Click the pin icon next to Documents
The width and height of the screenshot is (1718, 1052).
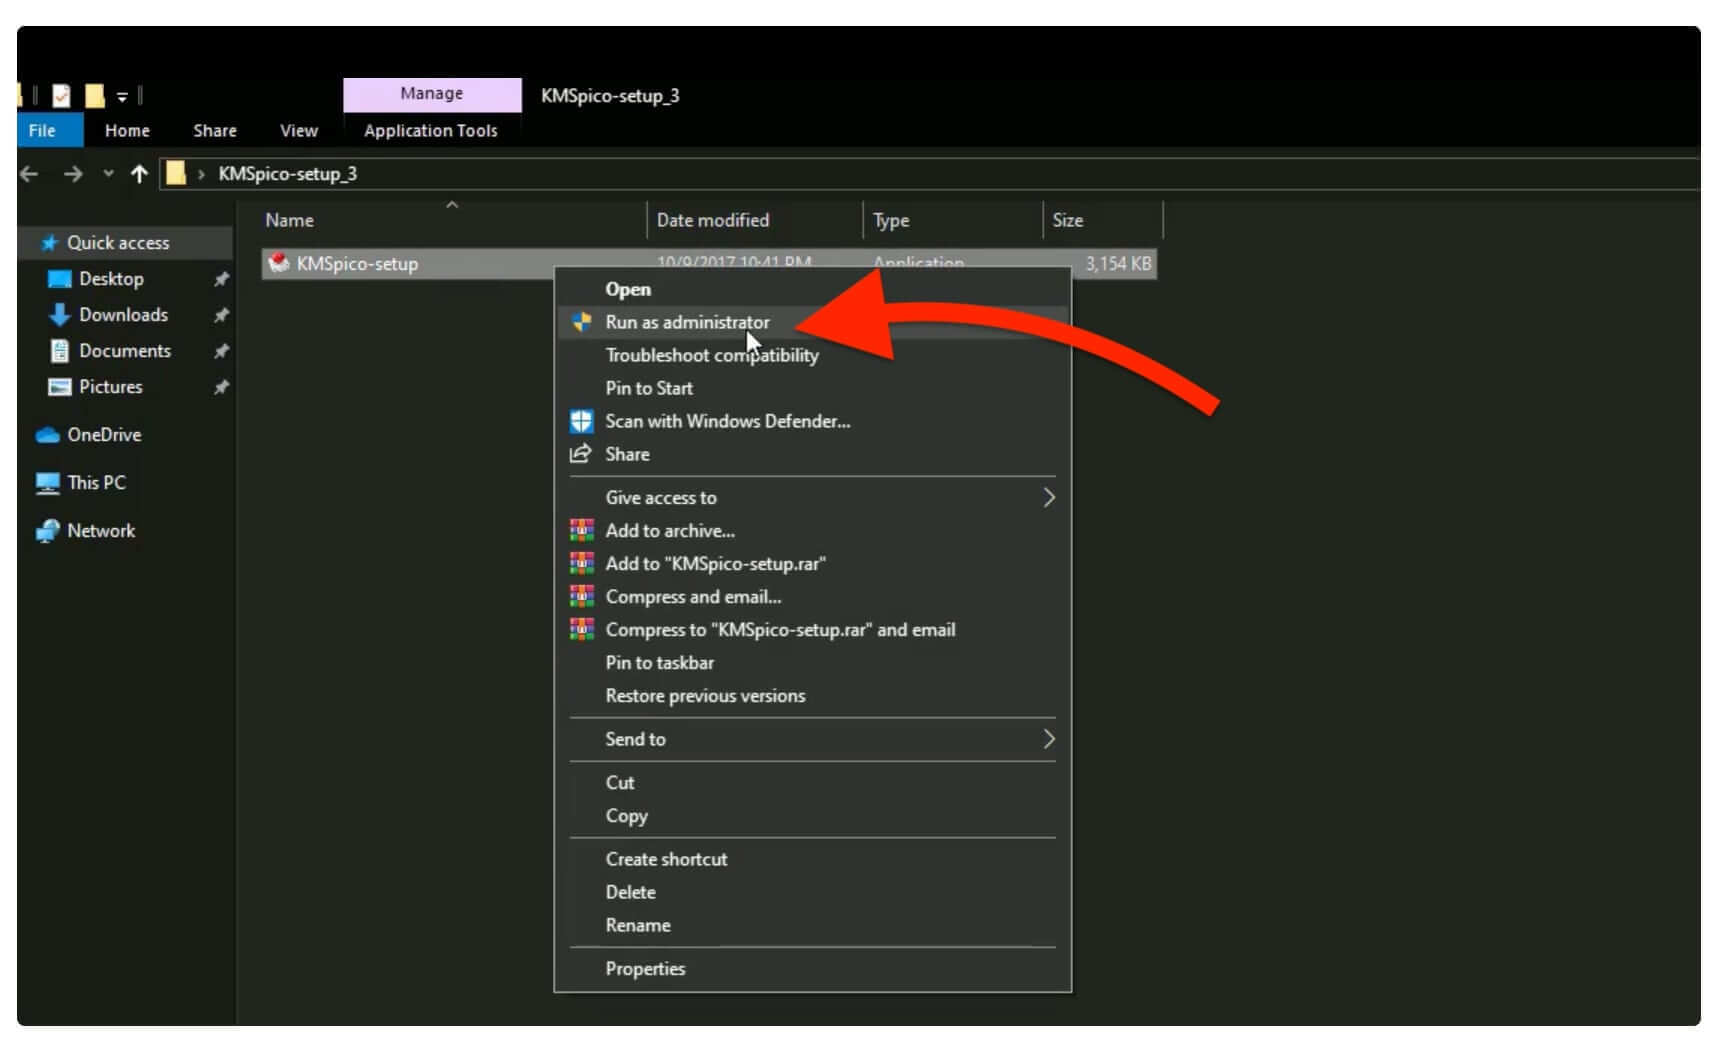[x=221, y=351]
